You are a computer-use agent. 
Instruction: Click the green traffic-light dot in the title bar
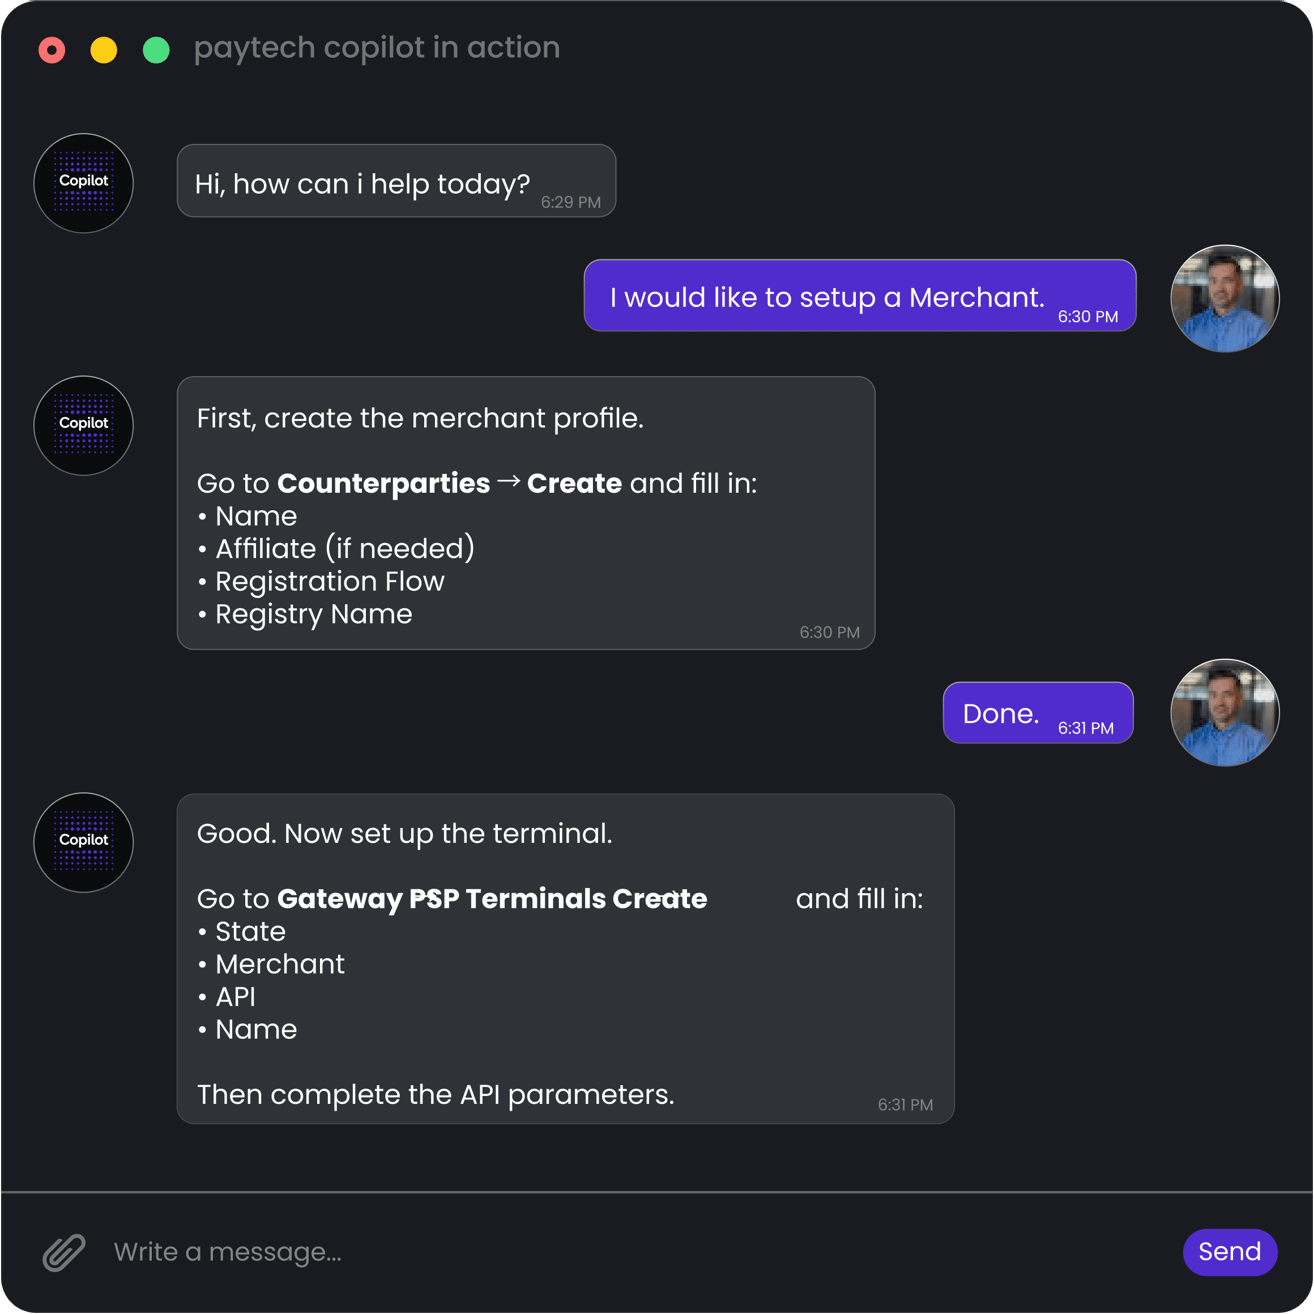click(x=156, y=49)
